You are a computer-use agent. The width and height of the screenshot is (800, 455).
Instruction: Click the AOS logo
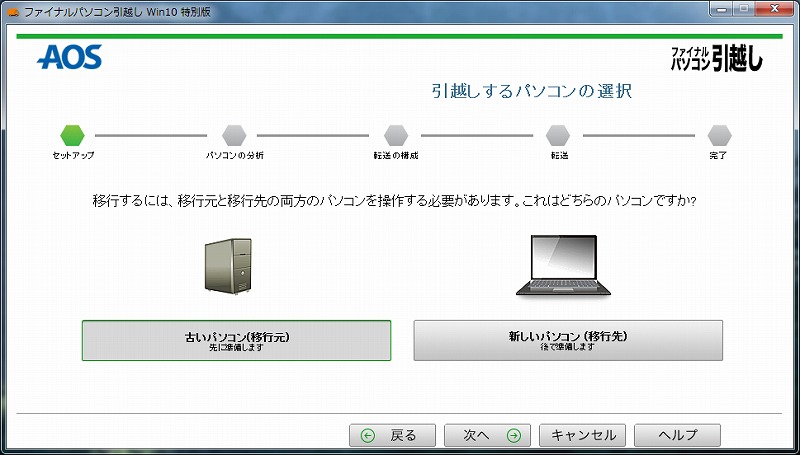tap(69, 57)
